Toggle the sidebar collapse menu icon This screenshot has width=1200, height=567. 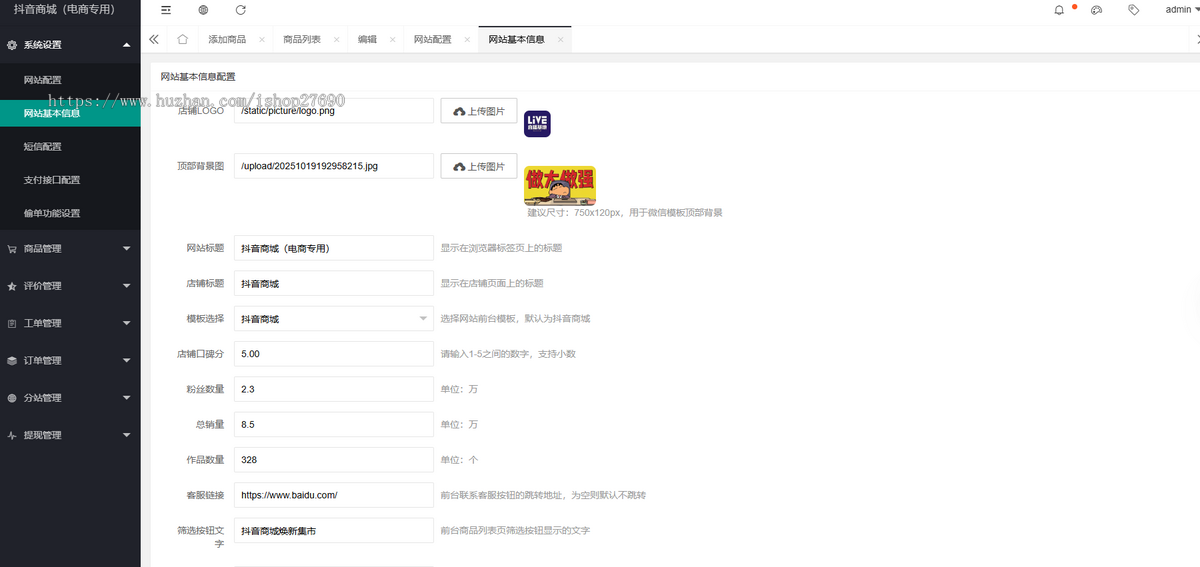[x=166, y=10]
